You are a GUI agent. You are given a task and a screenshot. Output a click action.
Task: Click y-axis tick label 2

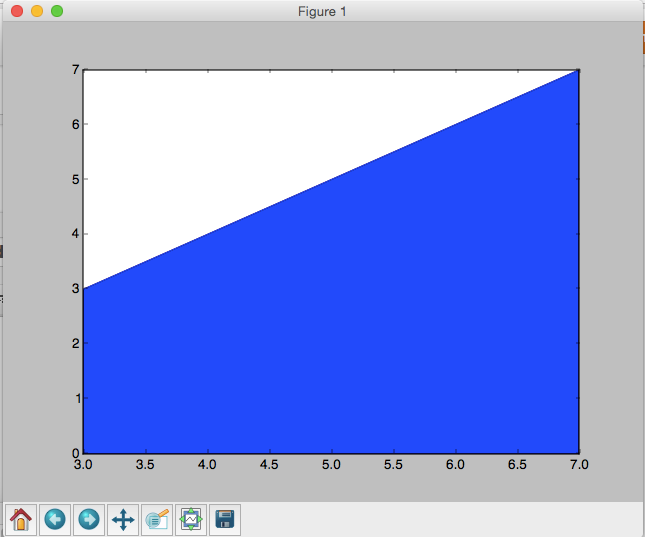pos(75,343)
